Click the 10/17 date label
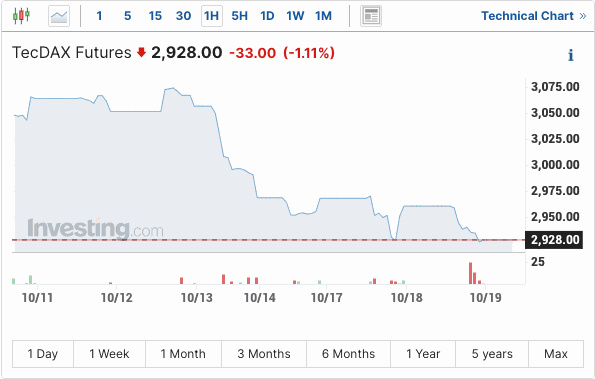595x379 pixels. click(327, 298)
